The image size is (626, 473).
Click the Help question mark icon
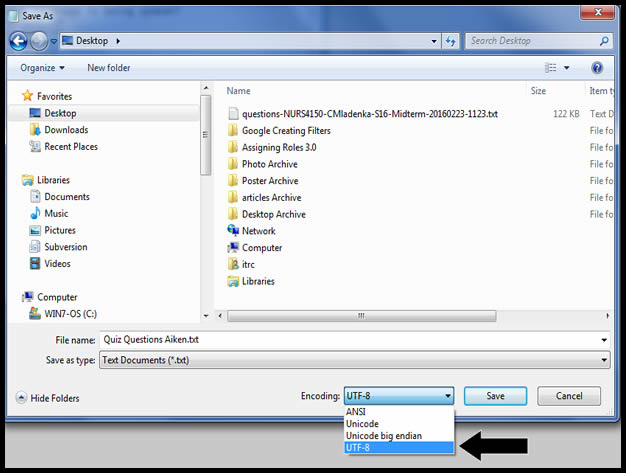click(597, 68)
